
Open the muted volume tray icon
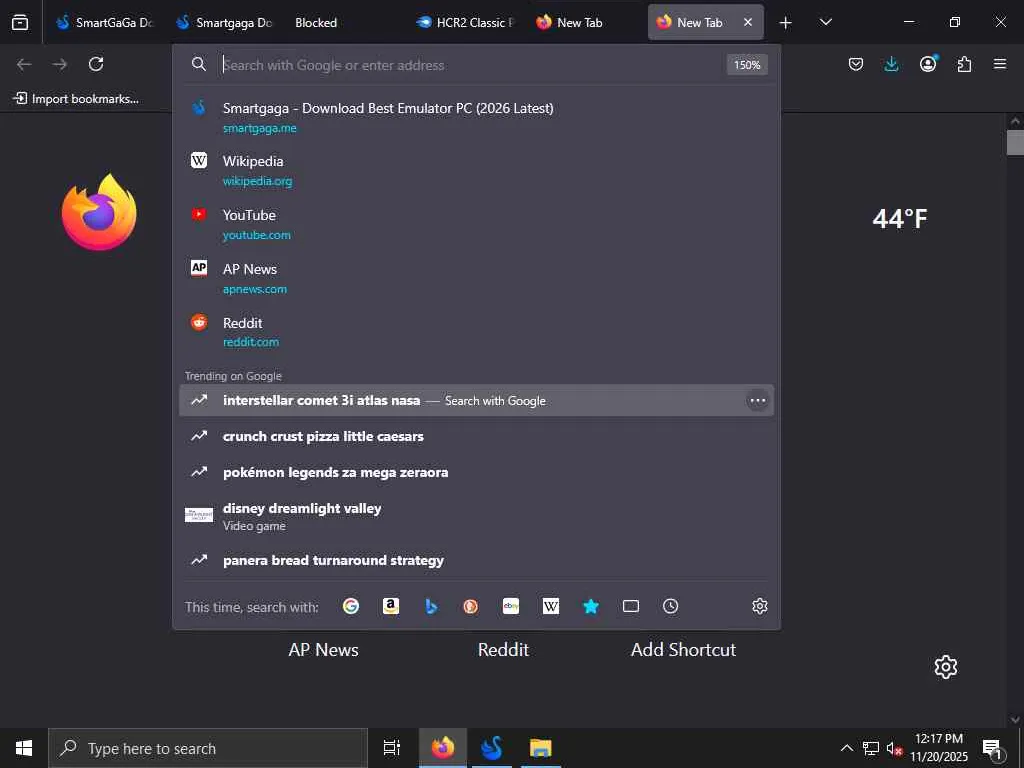click(894, 748)
